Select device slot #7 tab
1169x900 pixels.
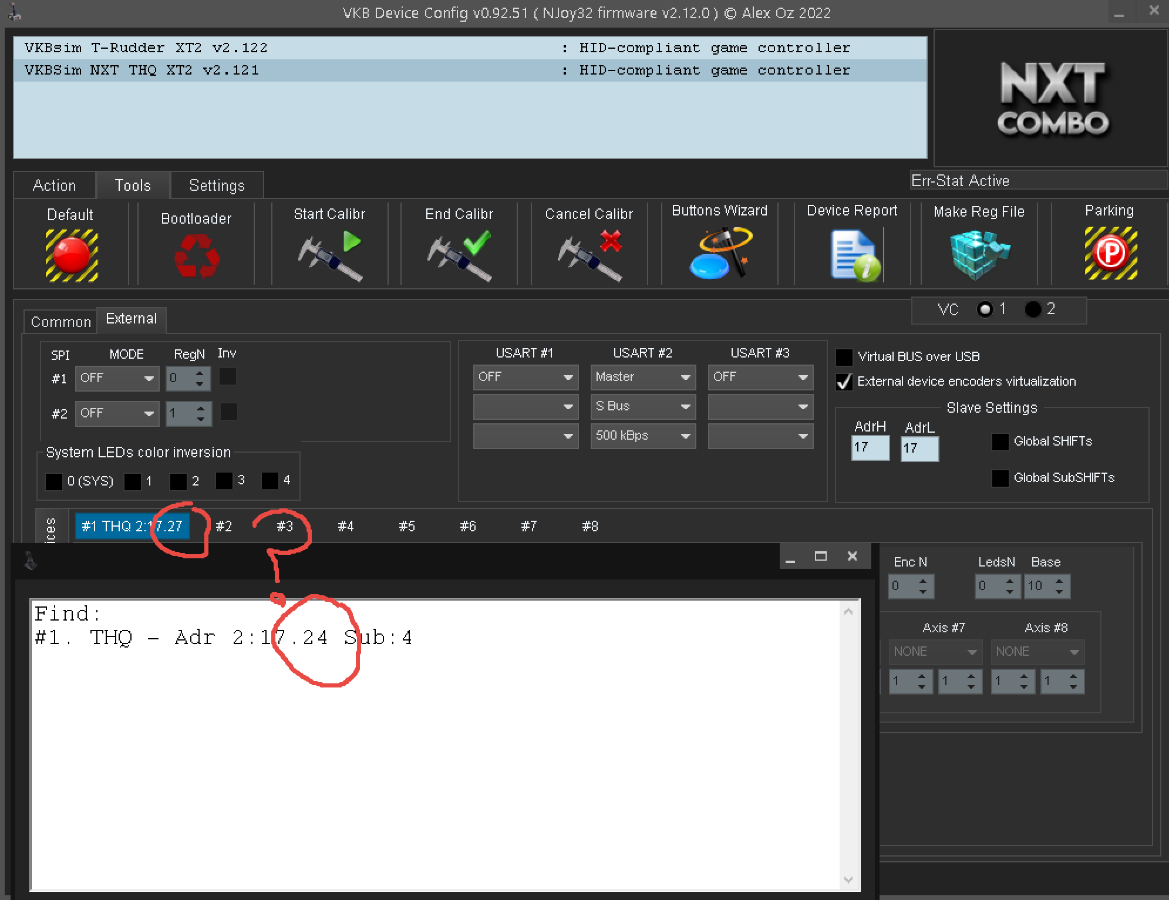(x=529, y=526)
